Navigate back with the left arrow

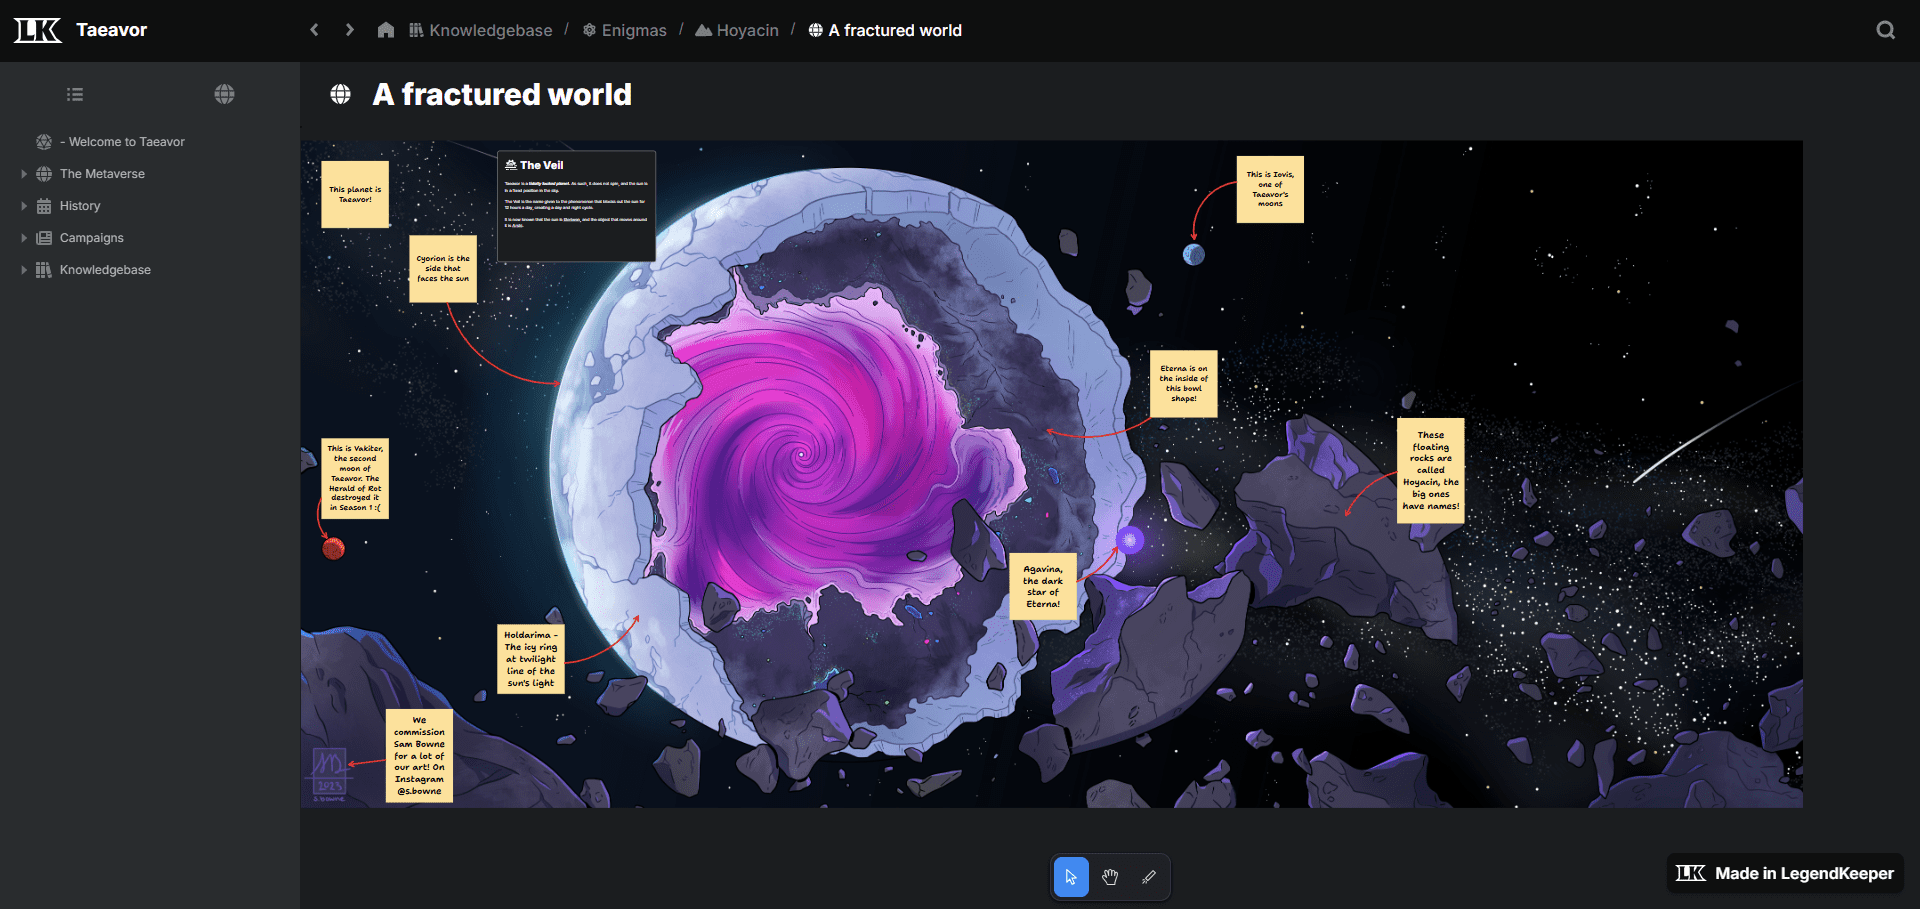click(x=315, y=30)
